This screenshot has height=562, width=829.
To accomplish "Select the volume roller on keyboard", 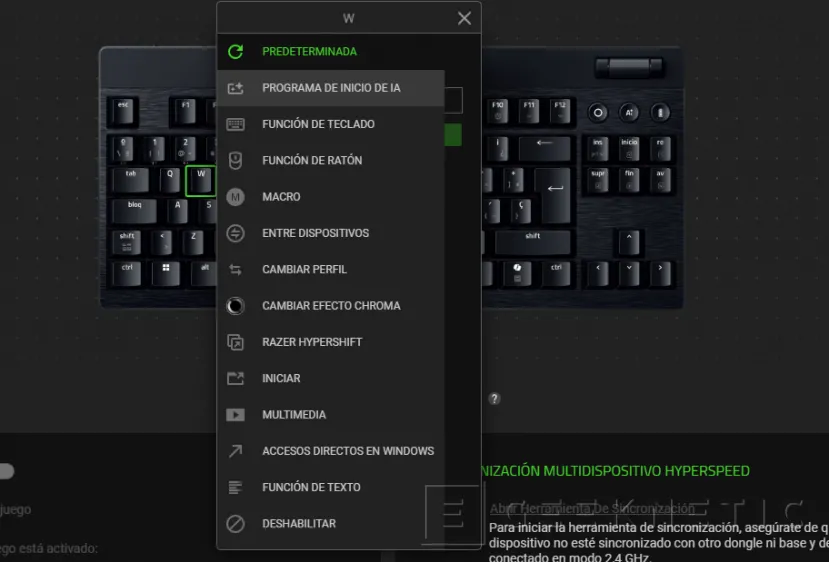I will point(629,68).
